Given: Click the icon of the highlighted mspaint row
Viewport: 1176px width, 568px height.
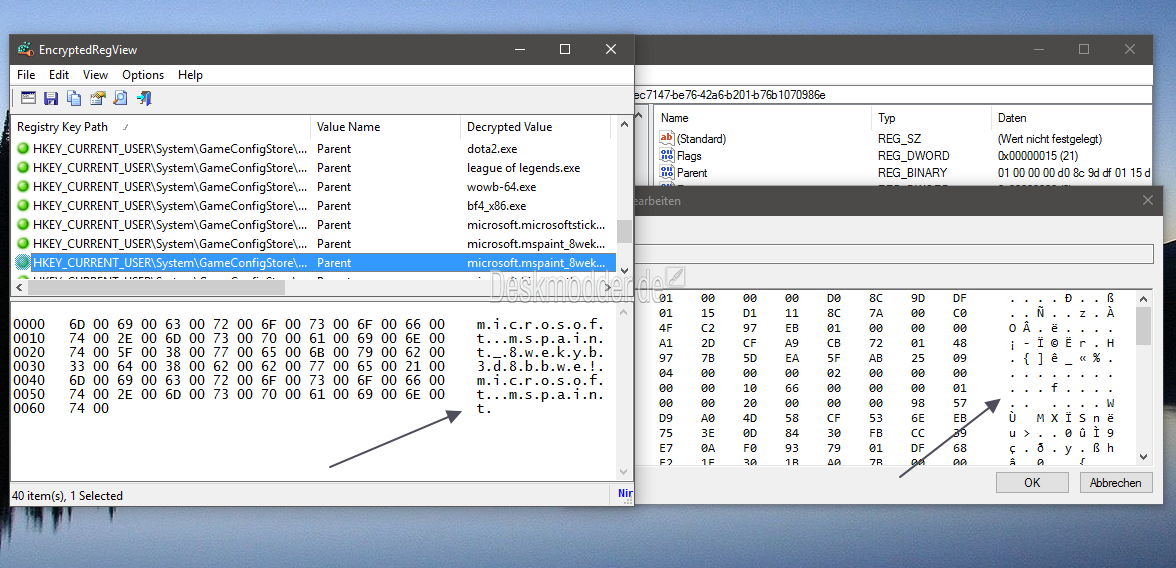Looking at the screenshot, I should (x=22, y=263).
